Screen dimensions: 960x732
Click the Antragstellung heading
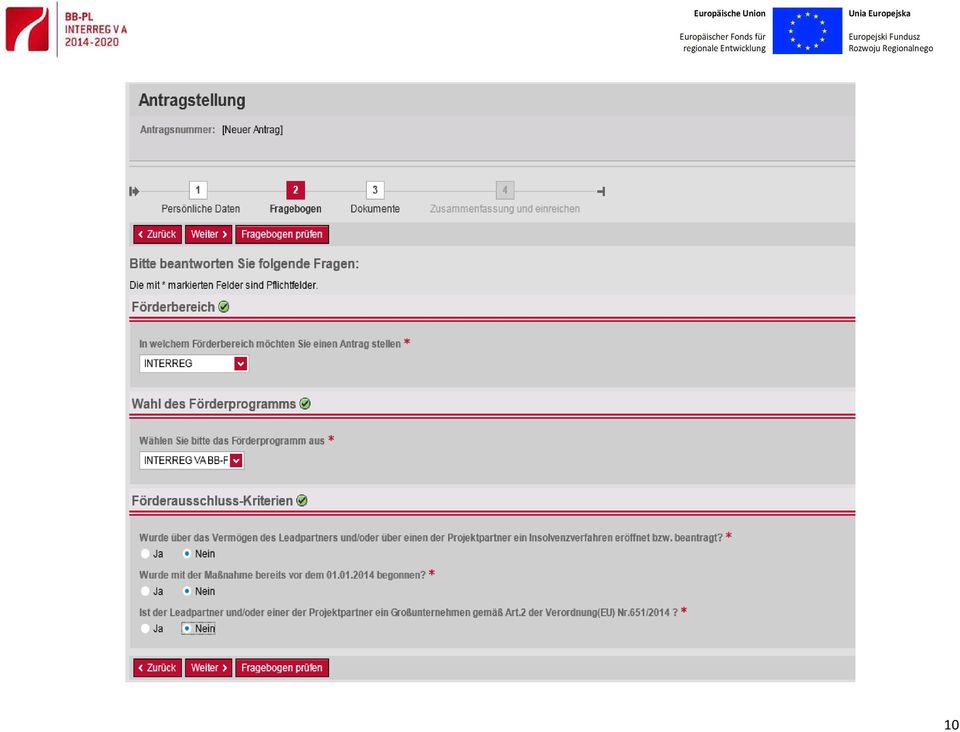192,100
